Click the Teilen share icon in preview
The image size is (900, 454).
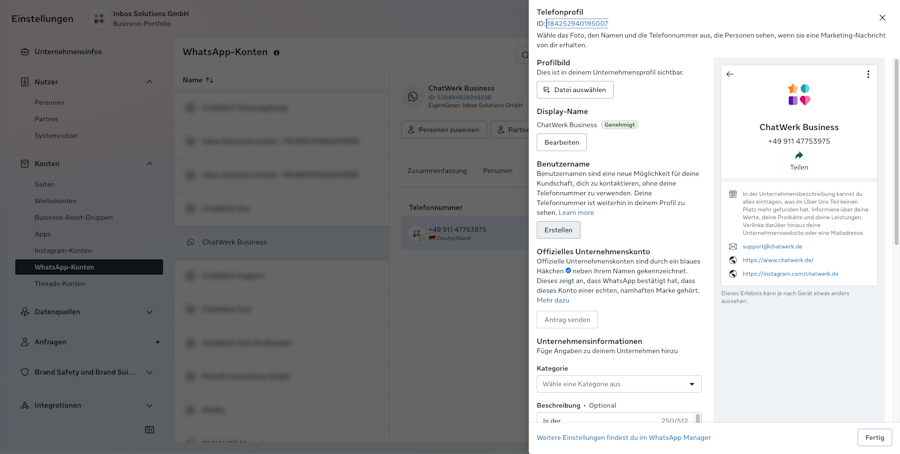pos(798,156)
